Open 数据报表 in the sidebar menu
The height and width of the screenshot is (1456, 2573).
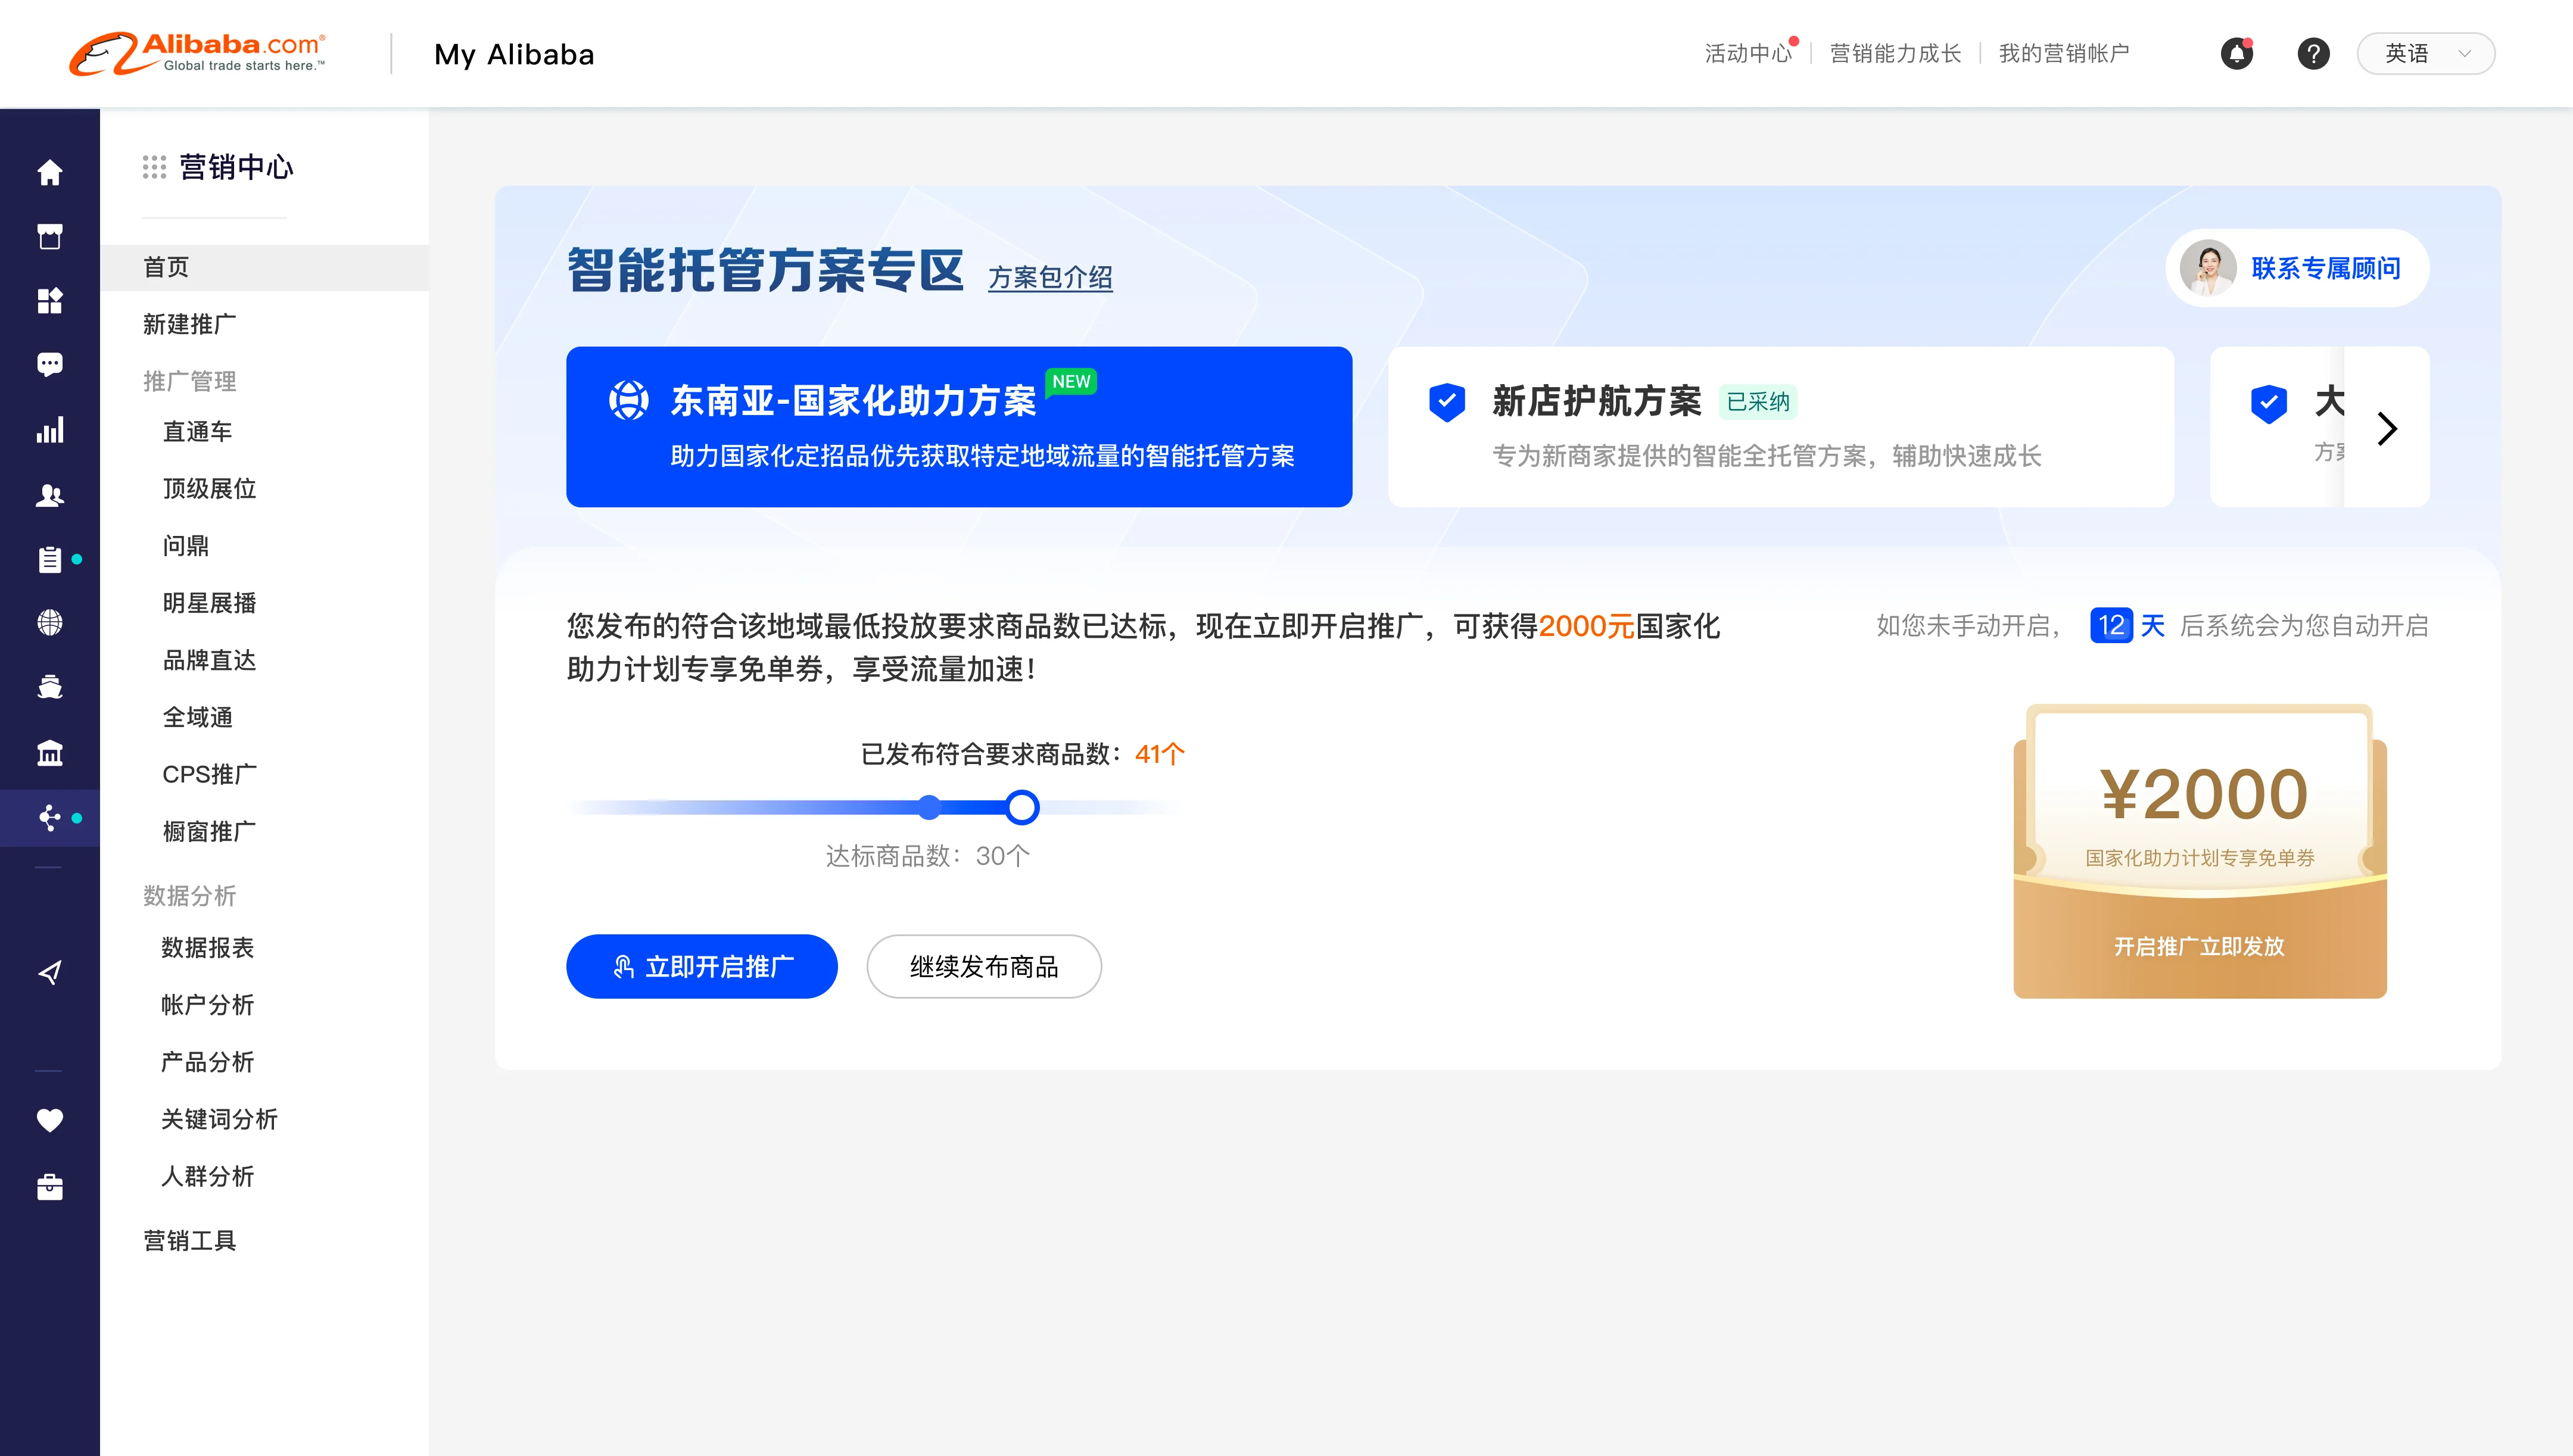click(207, 947)
